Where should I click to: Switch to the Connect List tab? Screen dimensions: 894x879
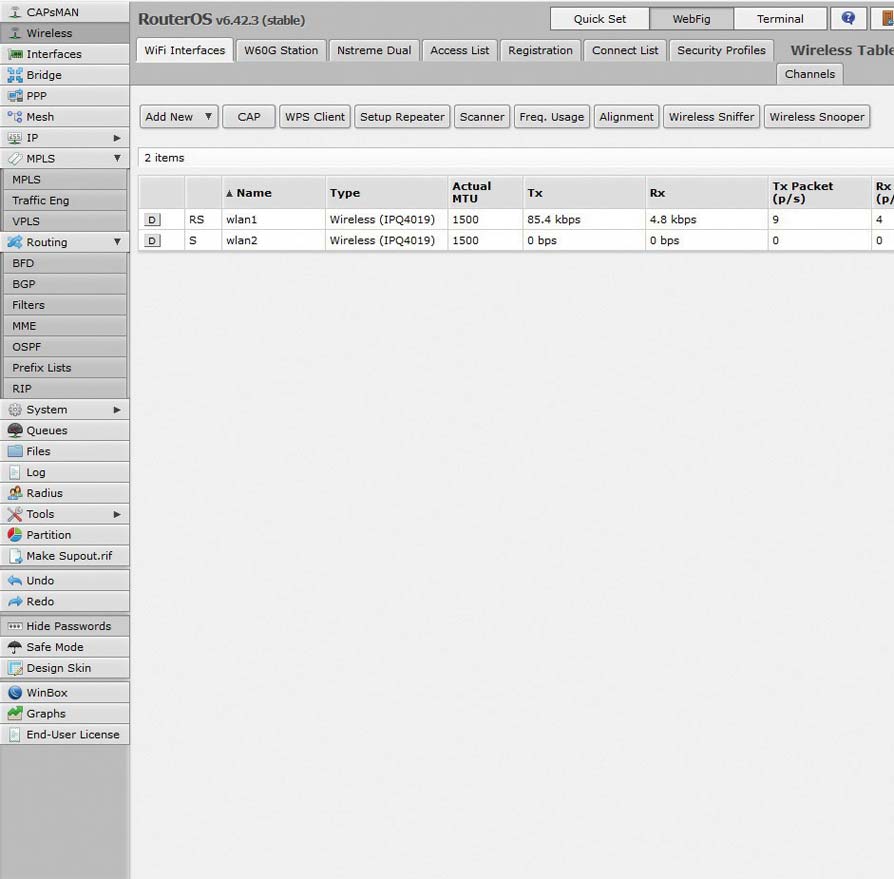click(625, 50)
